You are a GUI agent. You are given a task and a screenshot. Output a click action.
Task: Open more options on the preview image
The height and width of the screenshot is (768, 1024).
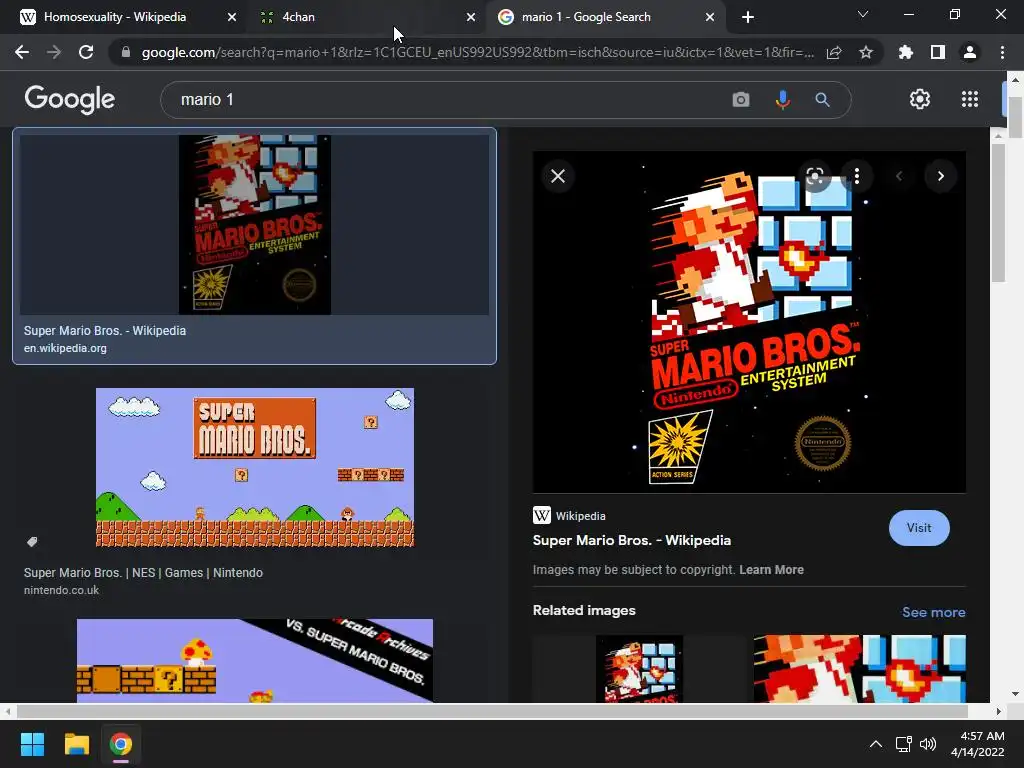[x=857, y=176]
